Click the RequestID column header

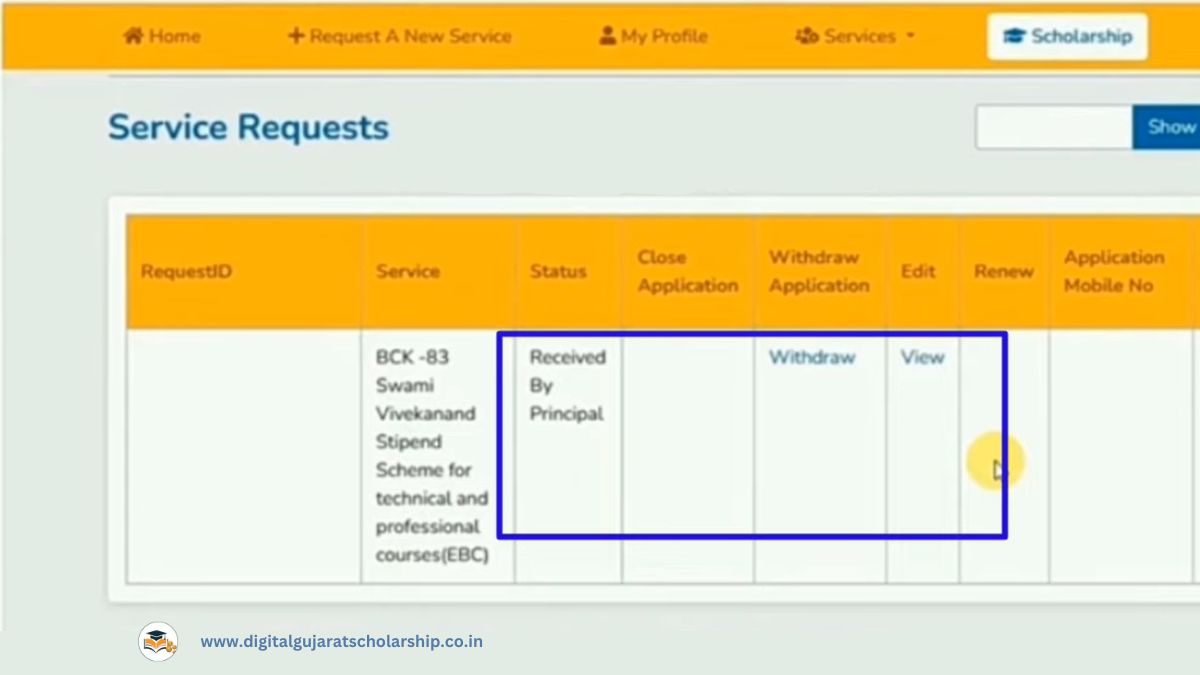point(187,270)
